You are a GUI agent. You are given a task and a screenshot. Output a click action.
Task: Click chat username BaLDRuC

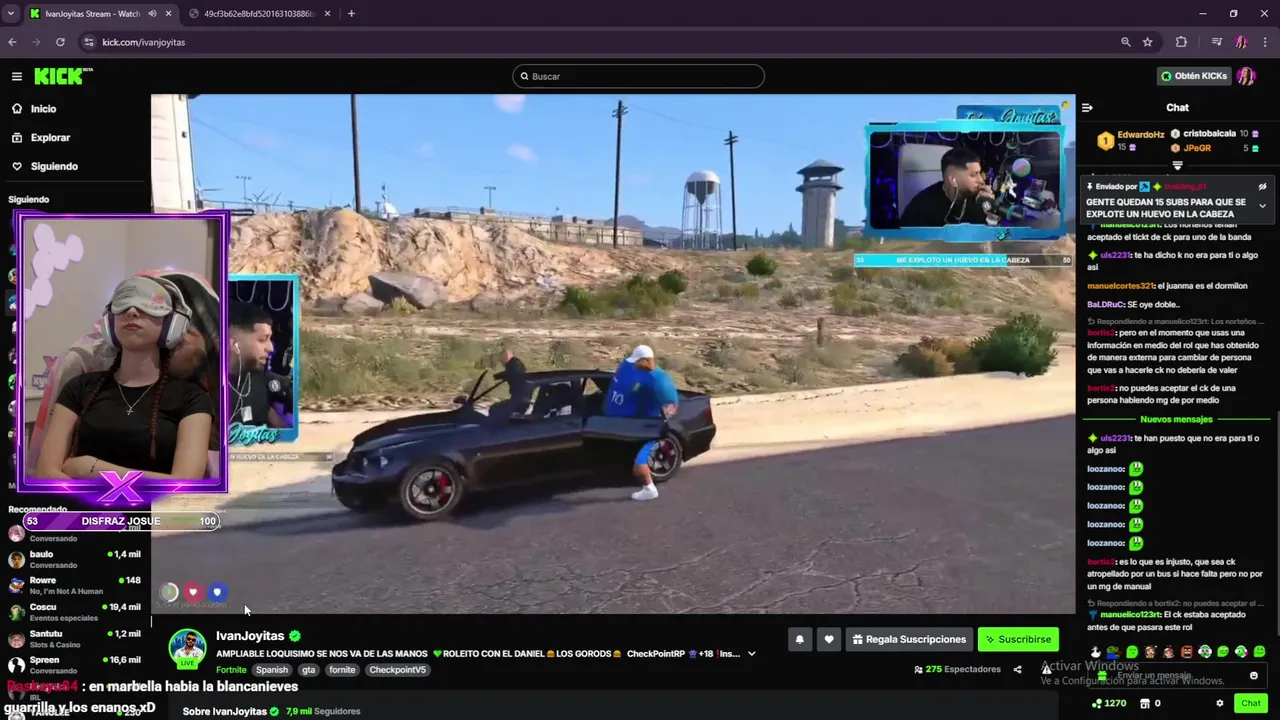[1105, 304]
